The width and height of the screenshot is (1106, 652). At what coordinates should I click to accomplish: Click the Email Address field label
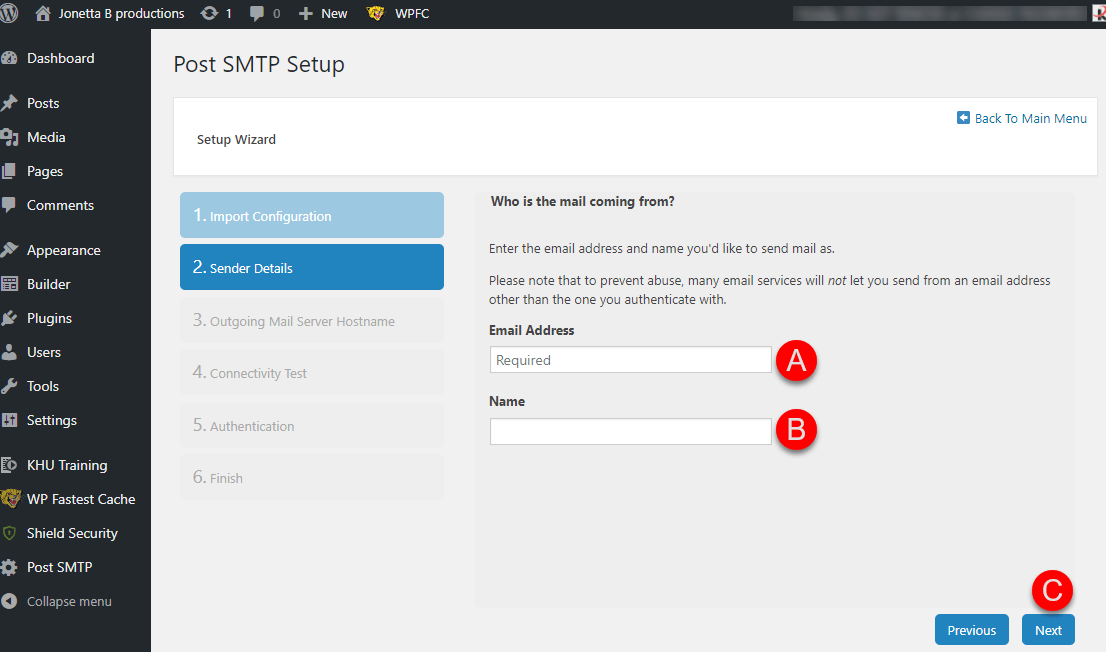coord(532,330)
